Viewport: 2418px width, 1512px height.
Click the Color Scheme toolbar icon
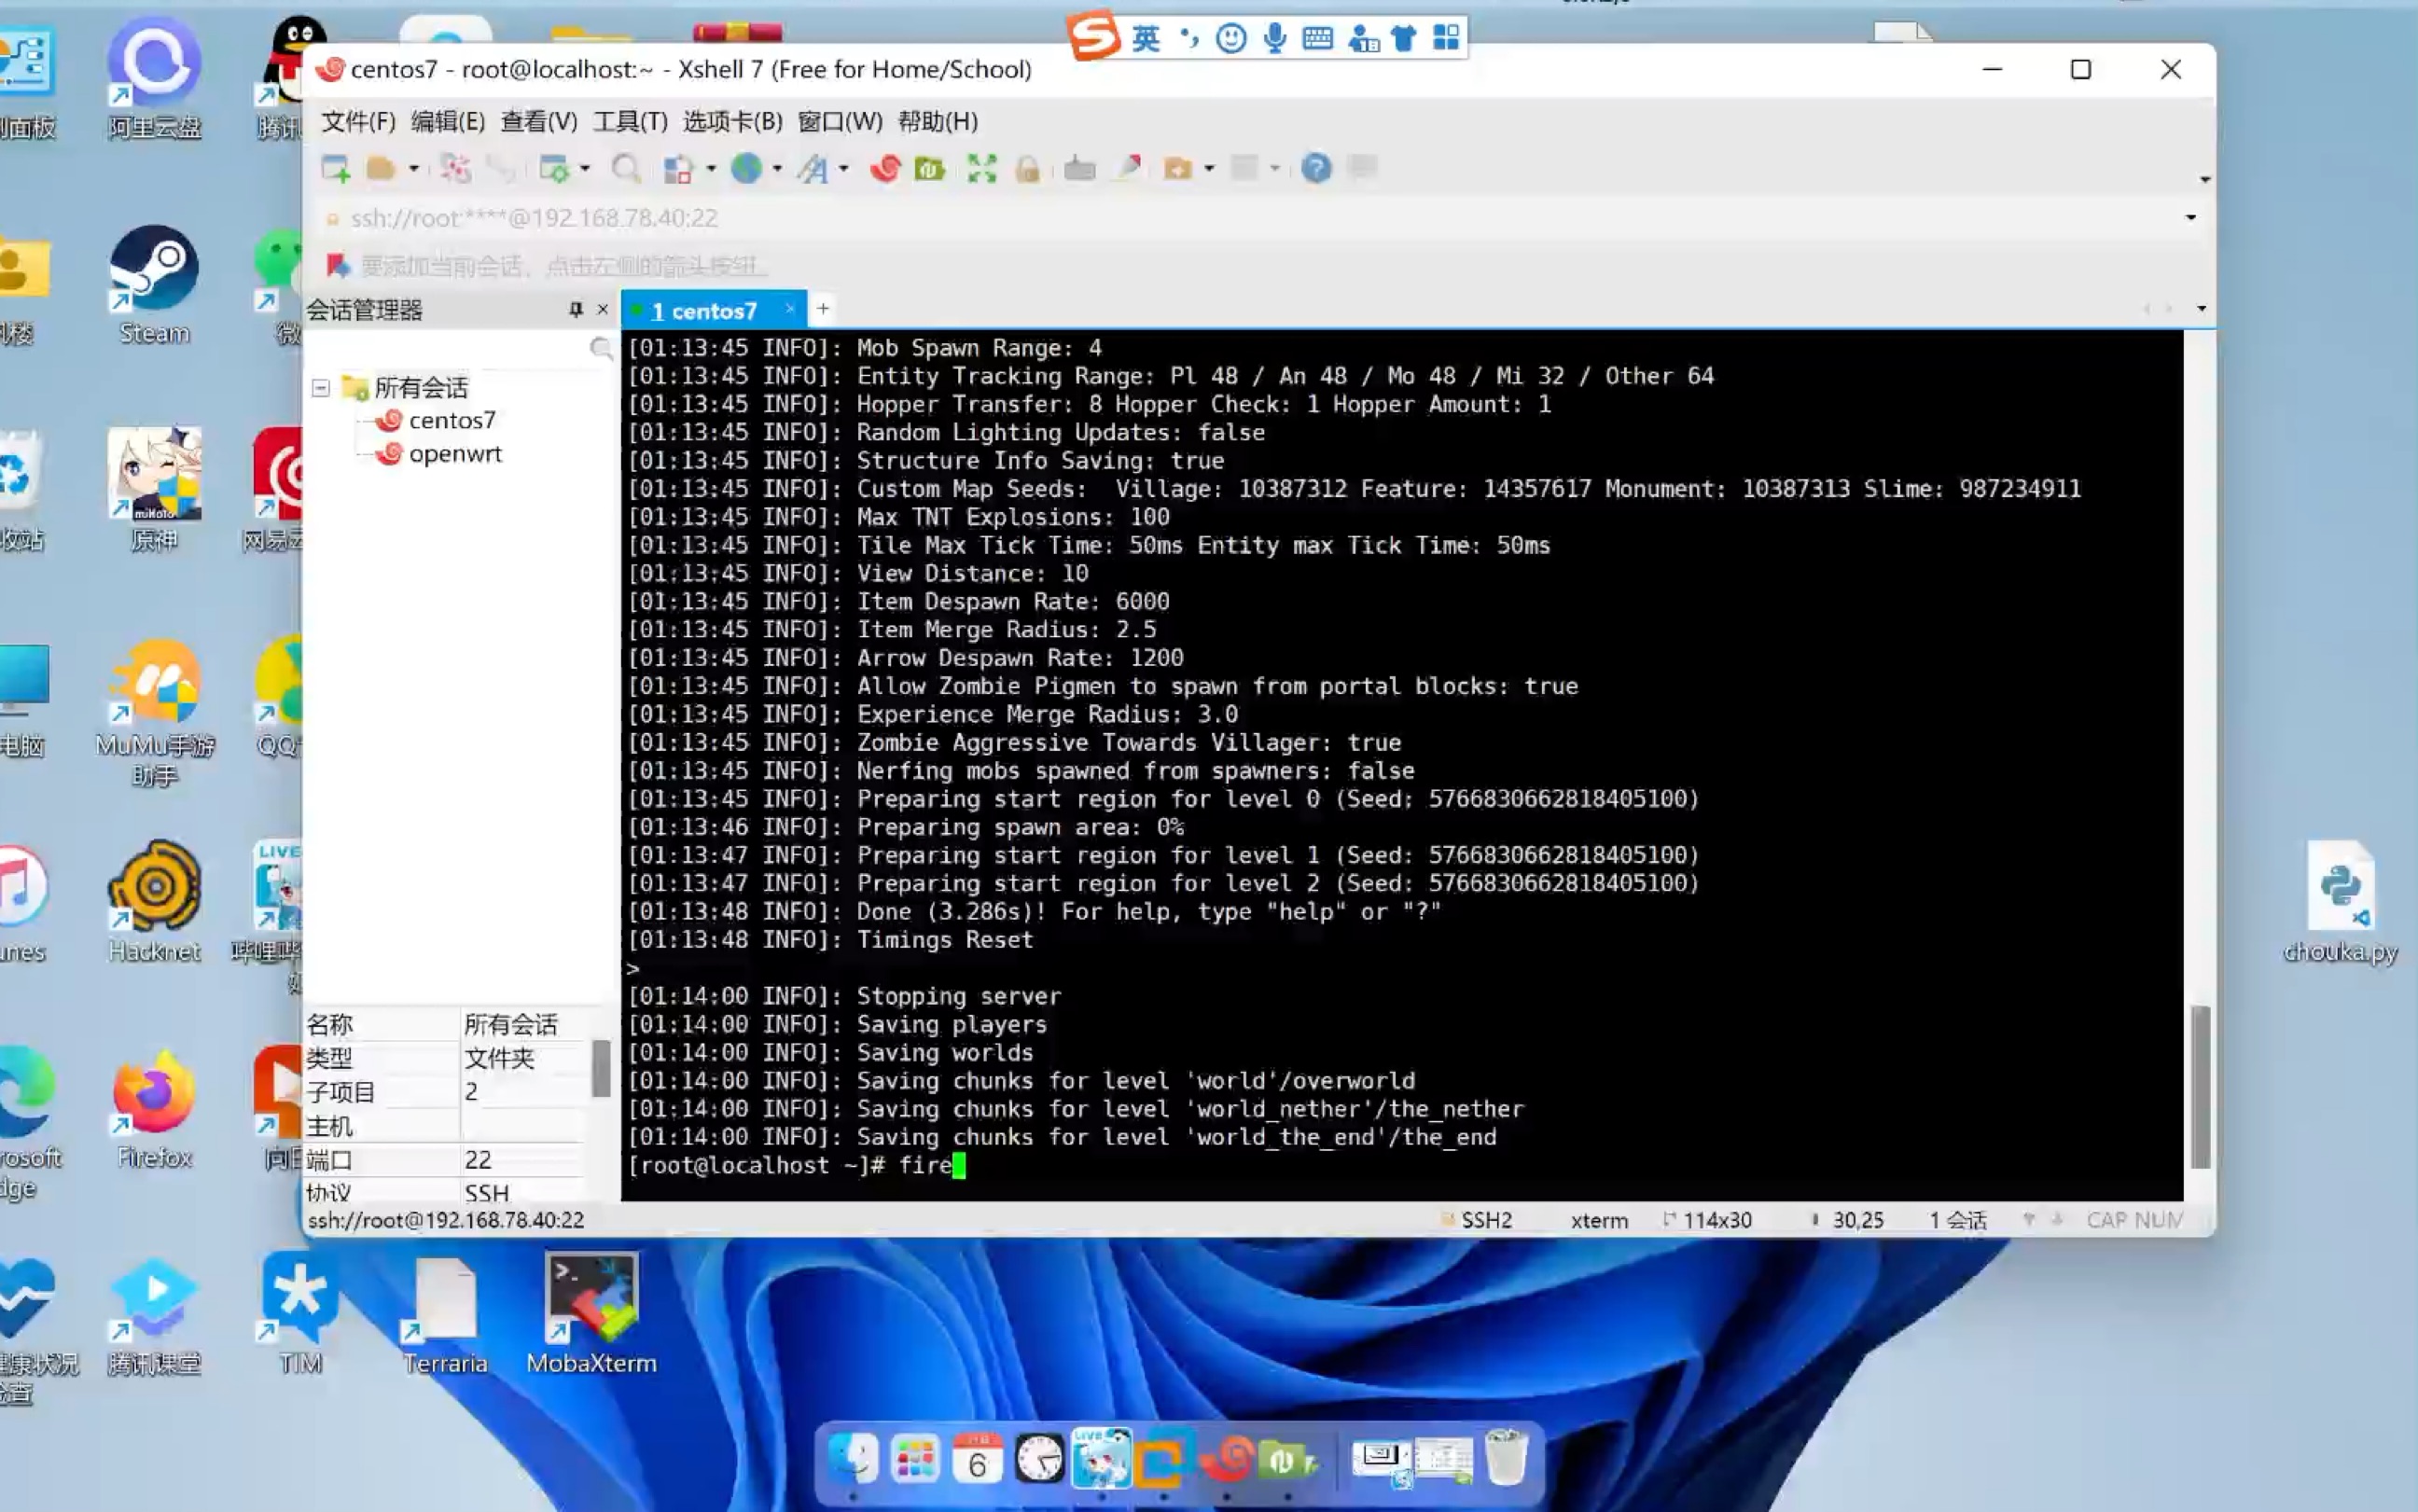pos(679,169)
